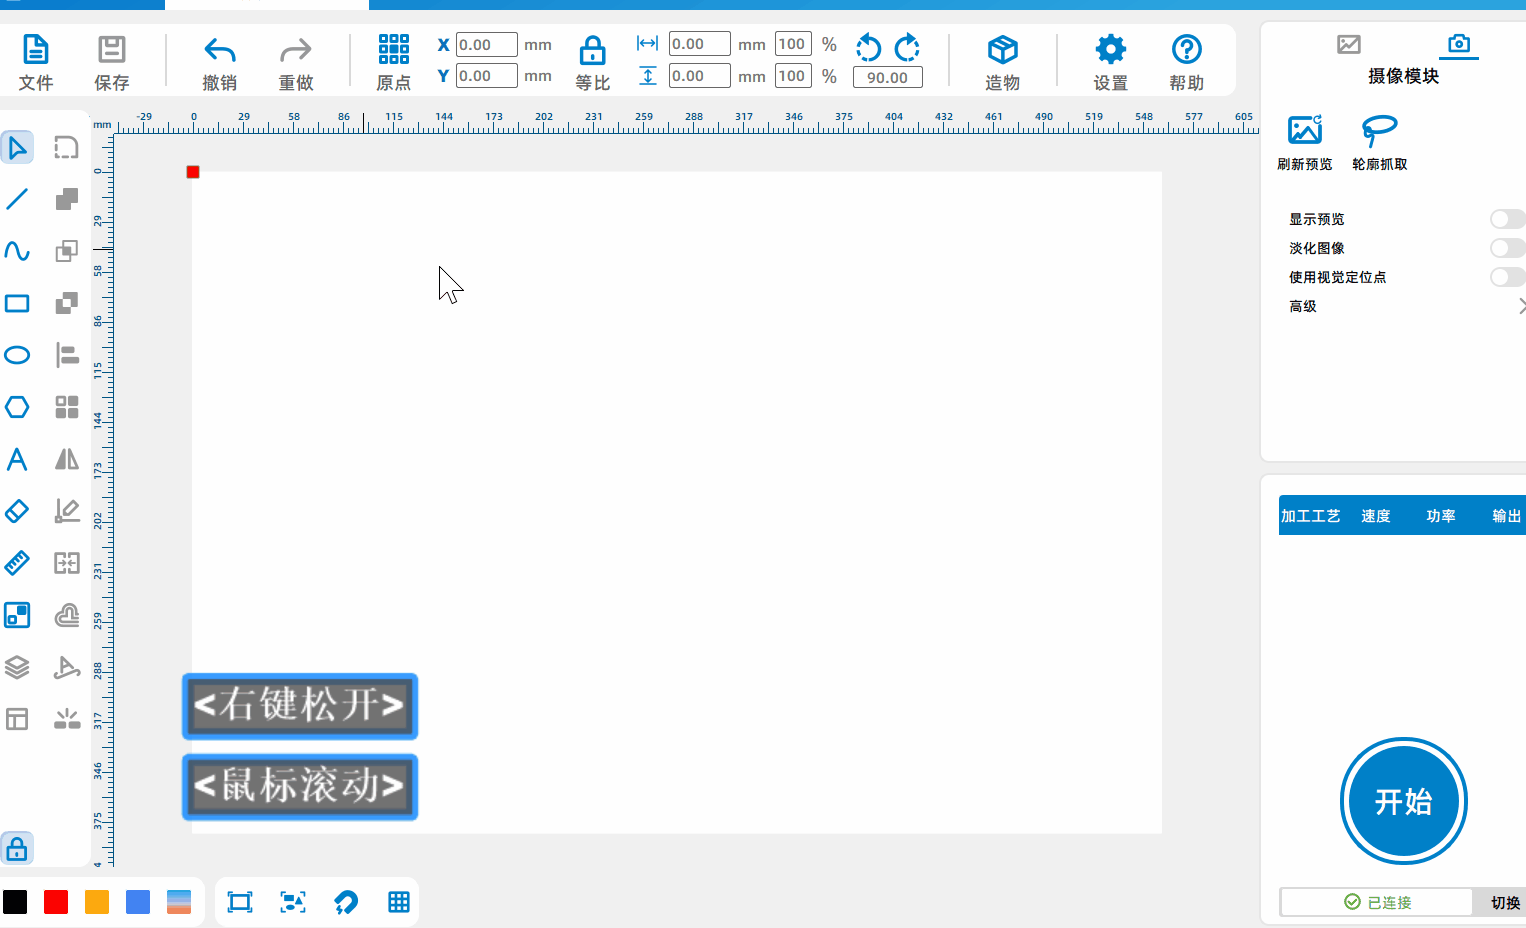Screen dimensions: 1526x928
Task: Click the 输出 column header
Action: pyautogui.click(x=1506, y=516)
